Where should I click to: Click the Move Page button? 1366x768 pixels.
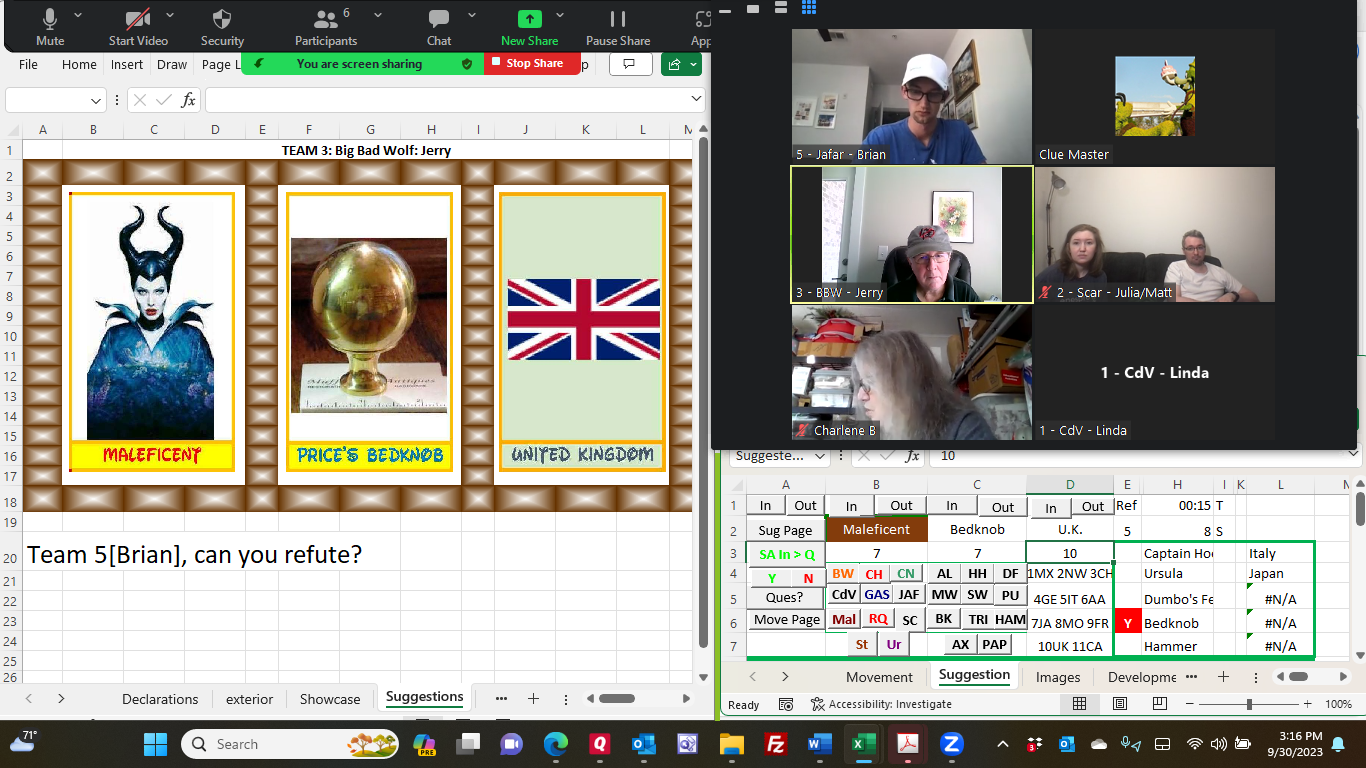coord(787,620)
